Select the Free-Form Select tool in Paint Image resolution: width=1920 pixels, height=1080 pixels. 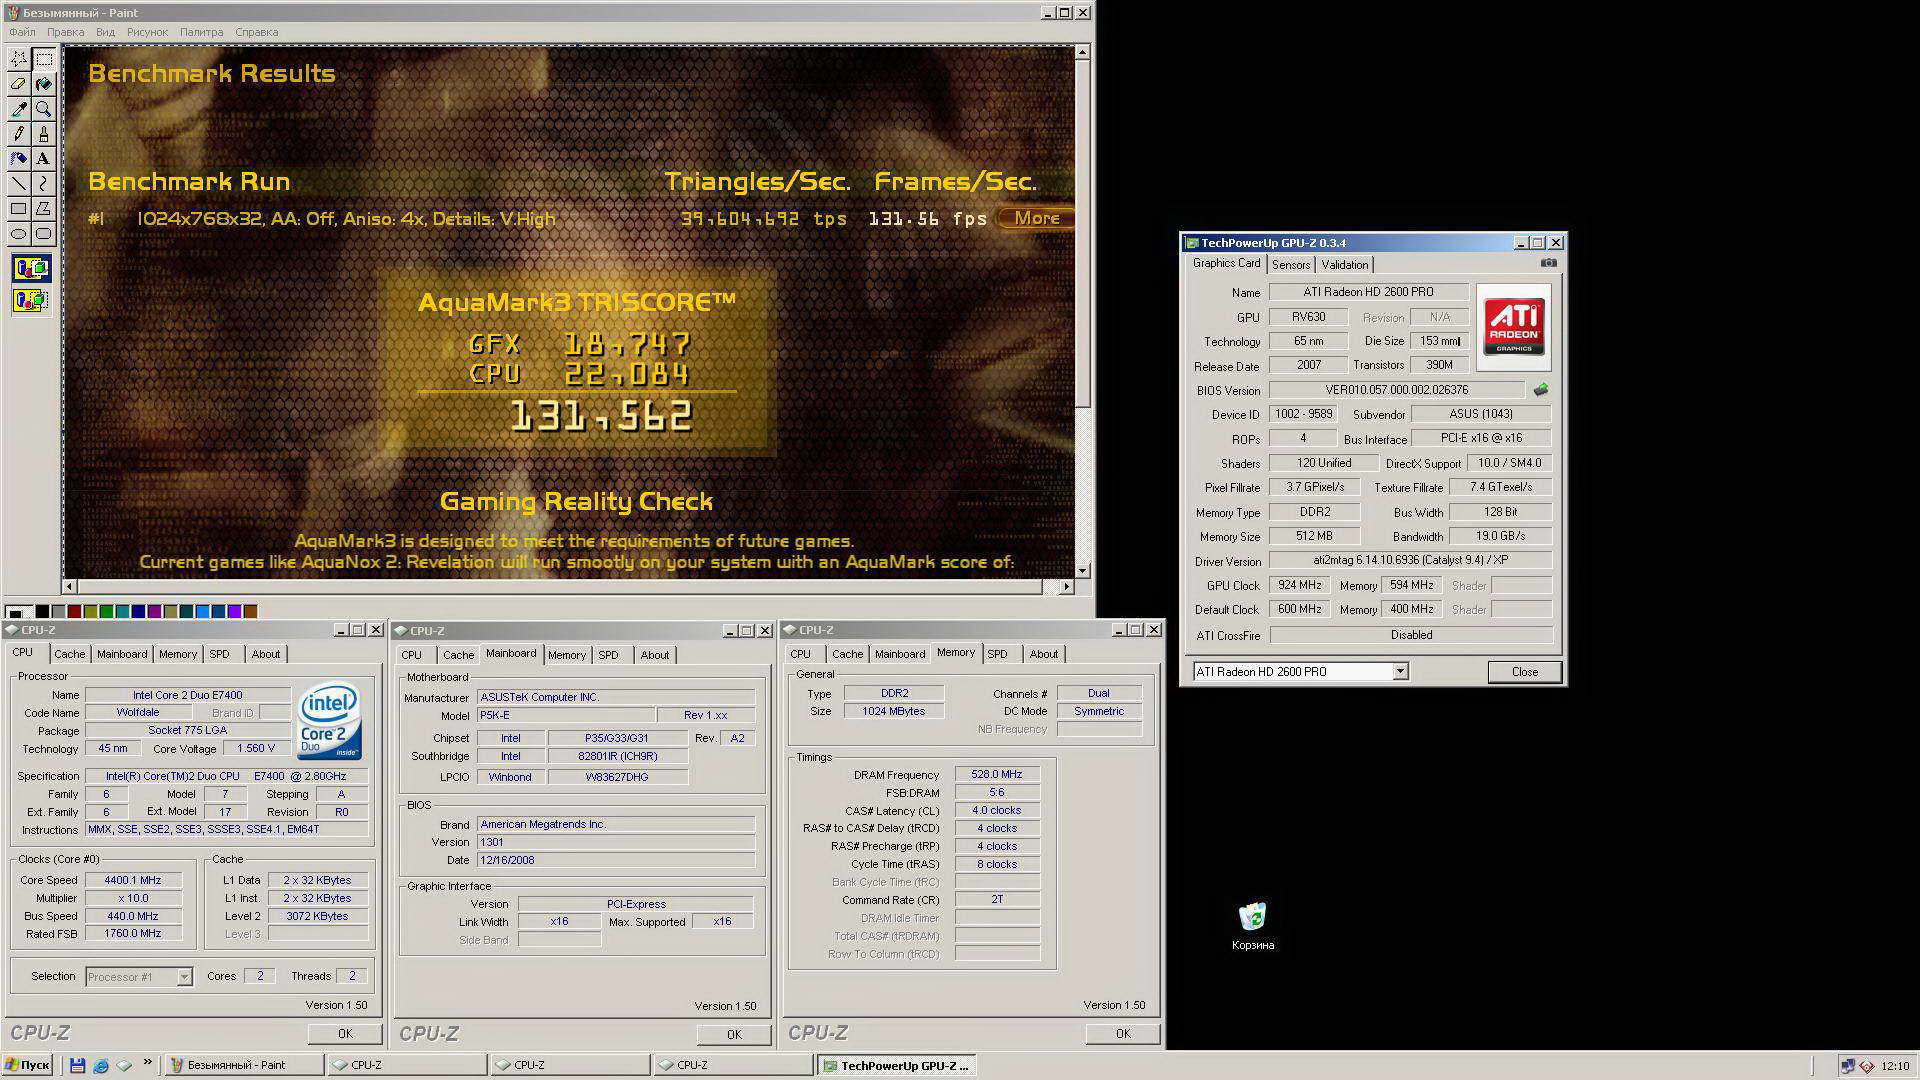(18, 59)
